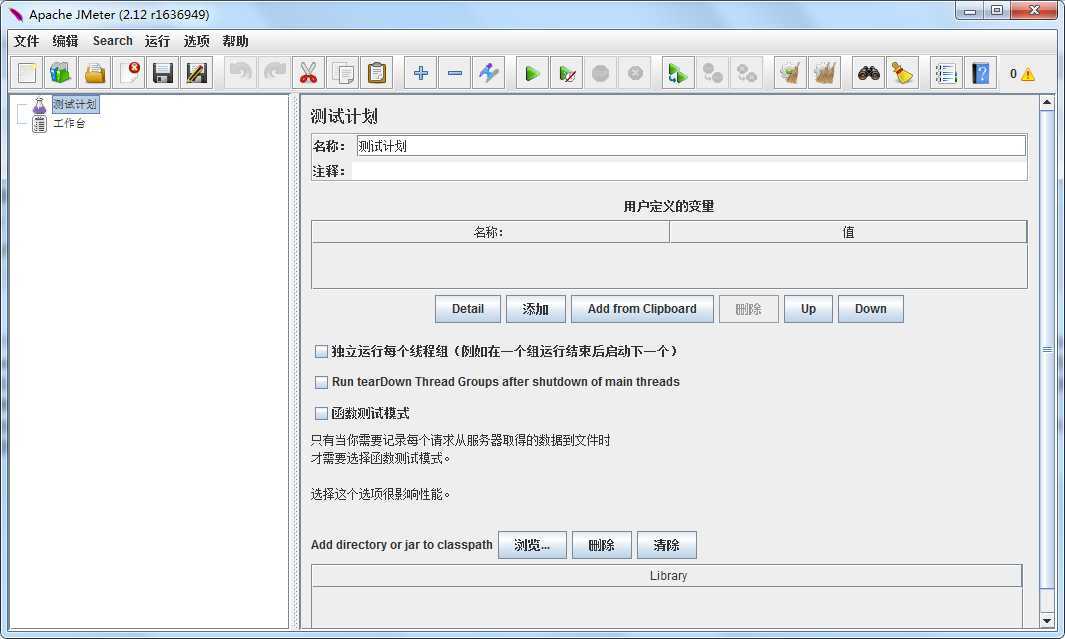Click the 注释 comment field
This screenshot has height=639, width=1065.
coord(688,171)
